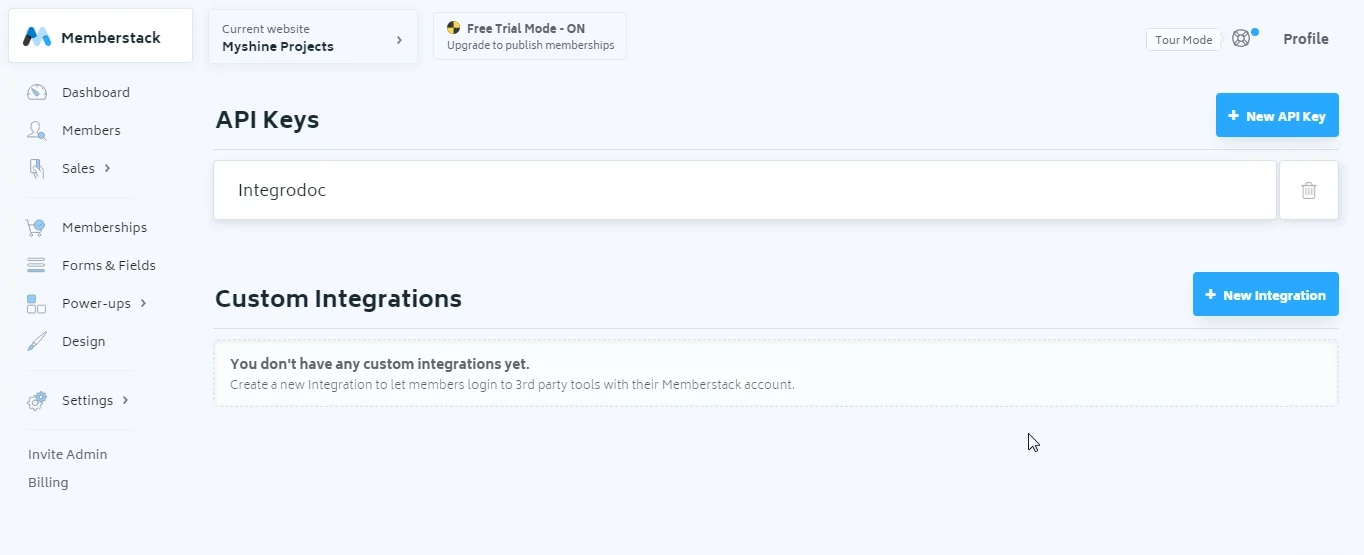Viewport: 1364px width, 555px height.
Task: Open the Design brush icon
Action: 37,341
